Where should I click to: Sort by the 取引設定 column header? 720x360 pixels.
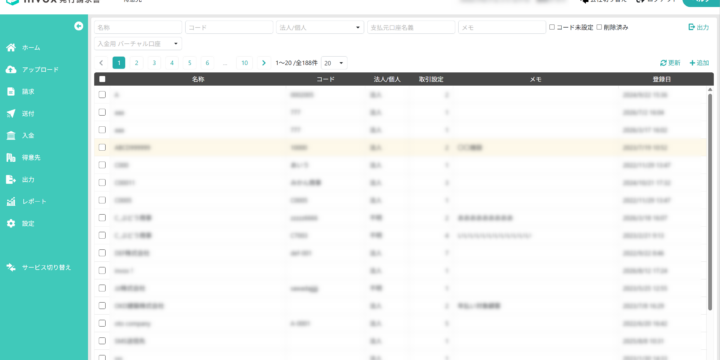431,79
